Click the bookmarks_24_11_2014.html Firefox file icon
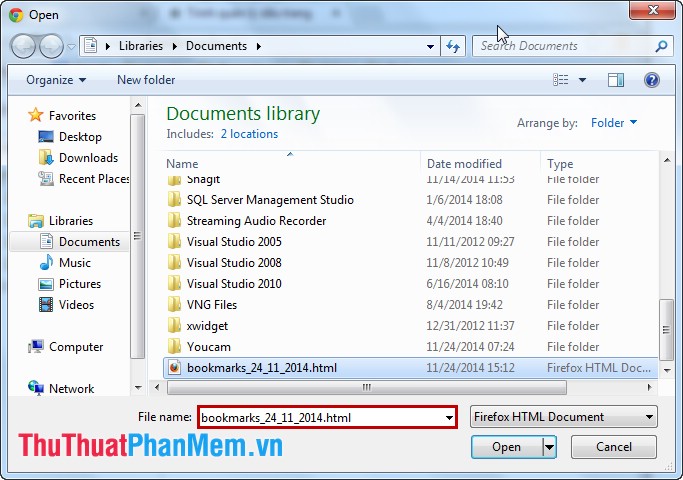 (x=174, y=368)
